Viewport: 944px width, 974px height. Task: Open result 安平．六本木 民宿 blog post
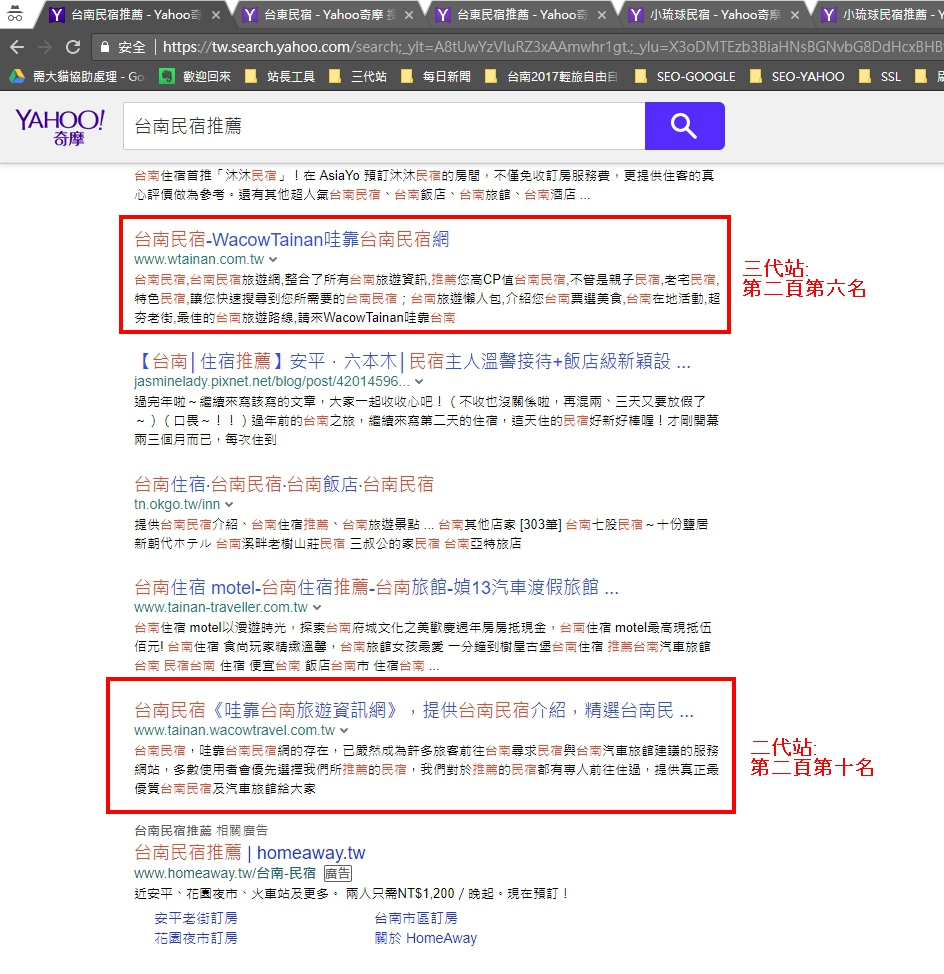[x=412, y=361]
